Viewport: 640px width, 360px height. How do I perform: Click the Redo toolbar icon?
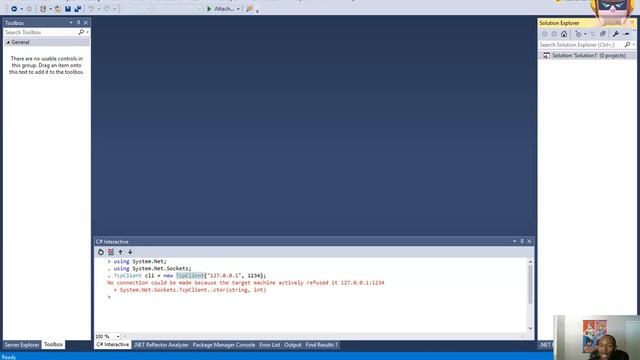107,9
